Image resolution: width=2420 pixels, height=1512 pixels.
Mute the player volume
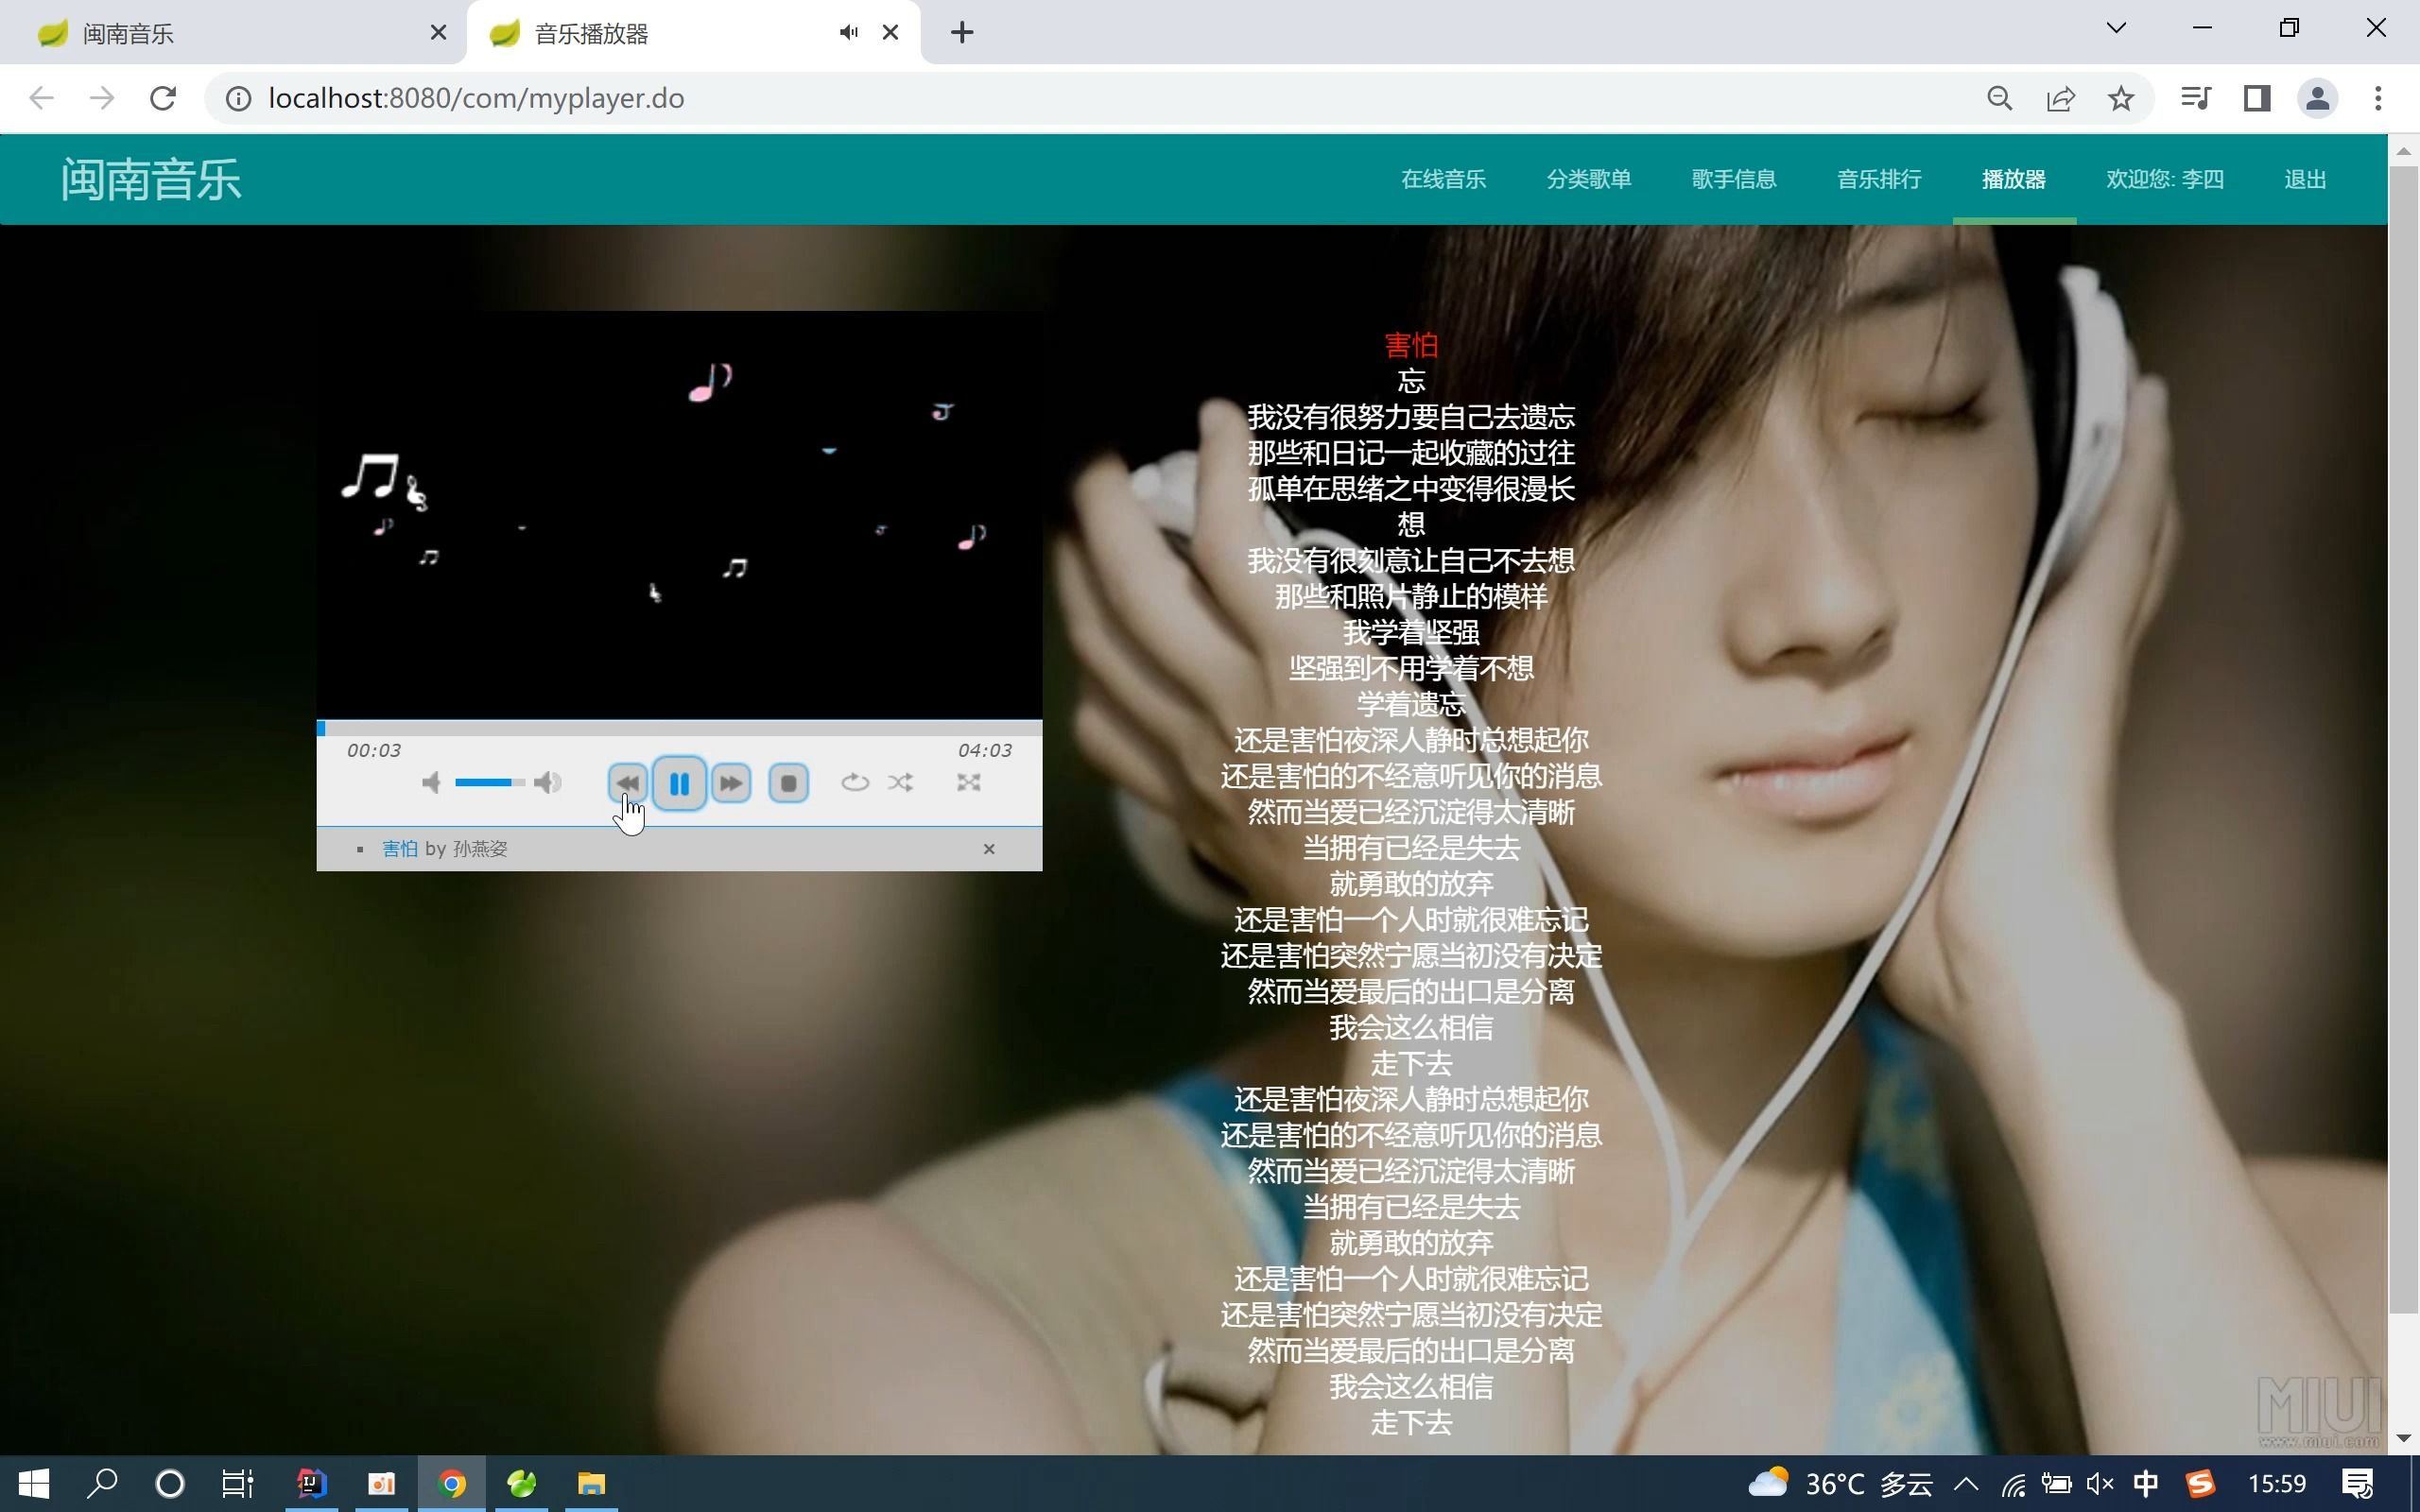tap(431, 782)
